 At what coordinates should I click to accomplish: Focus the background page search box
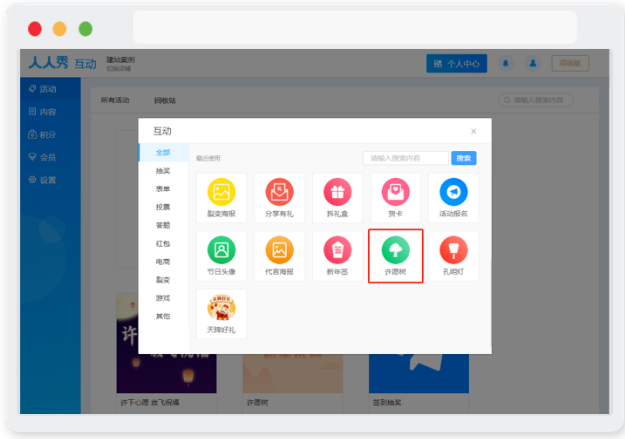536,100
